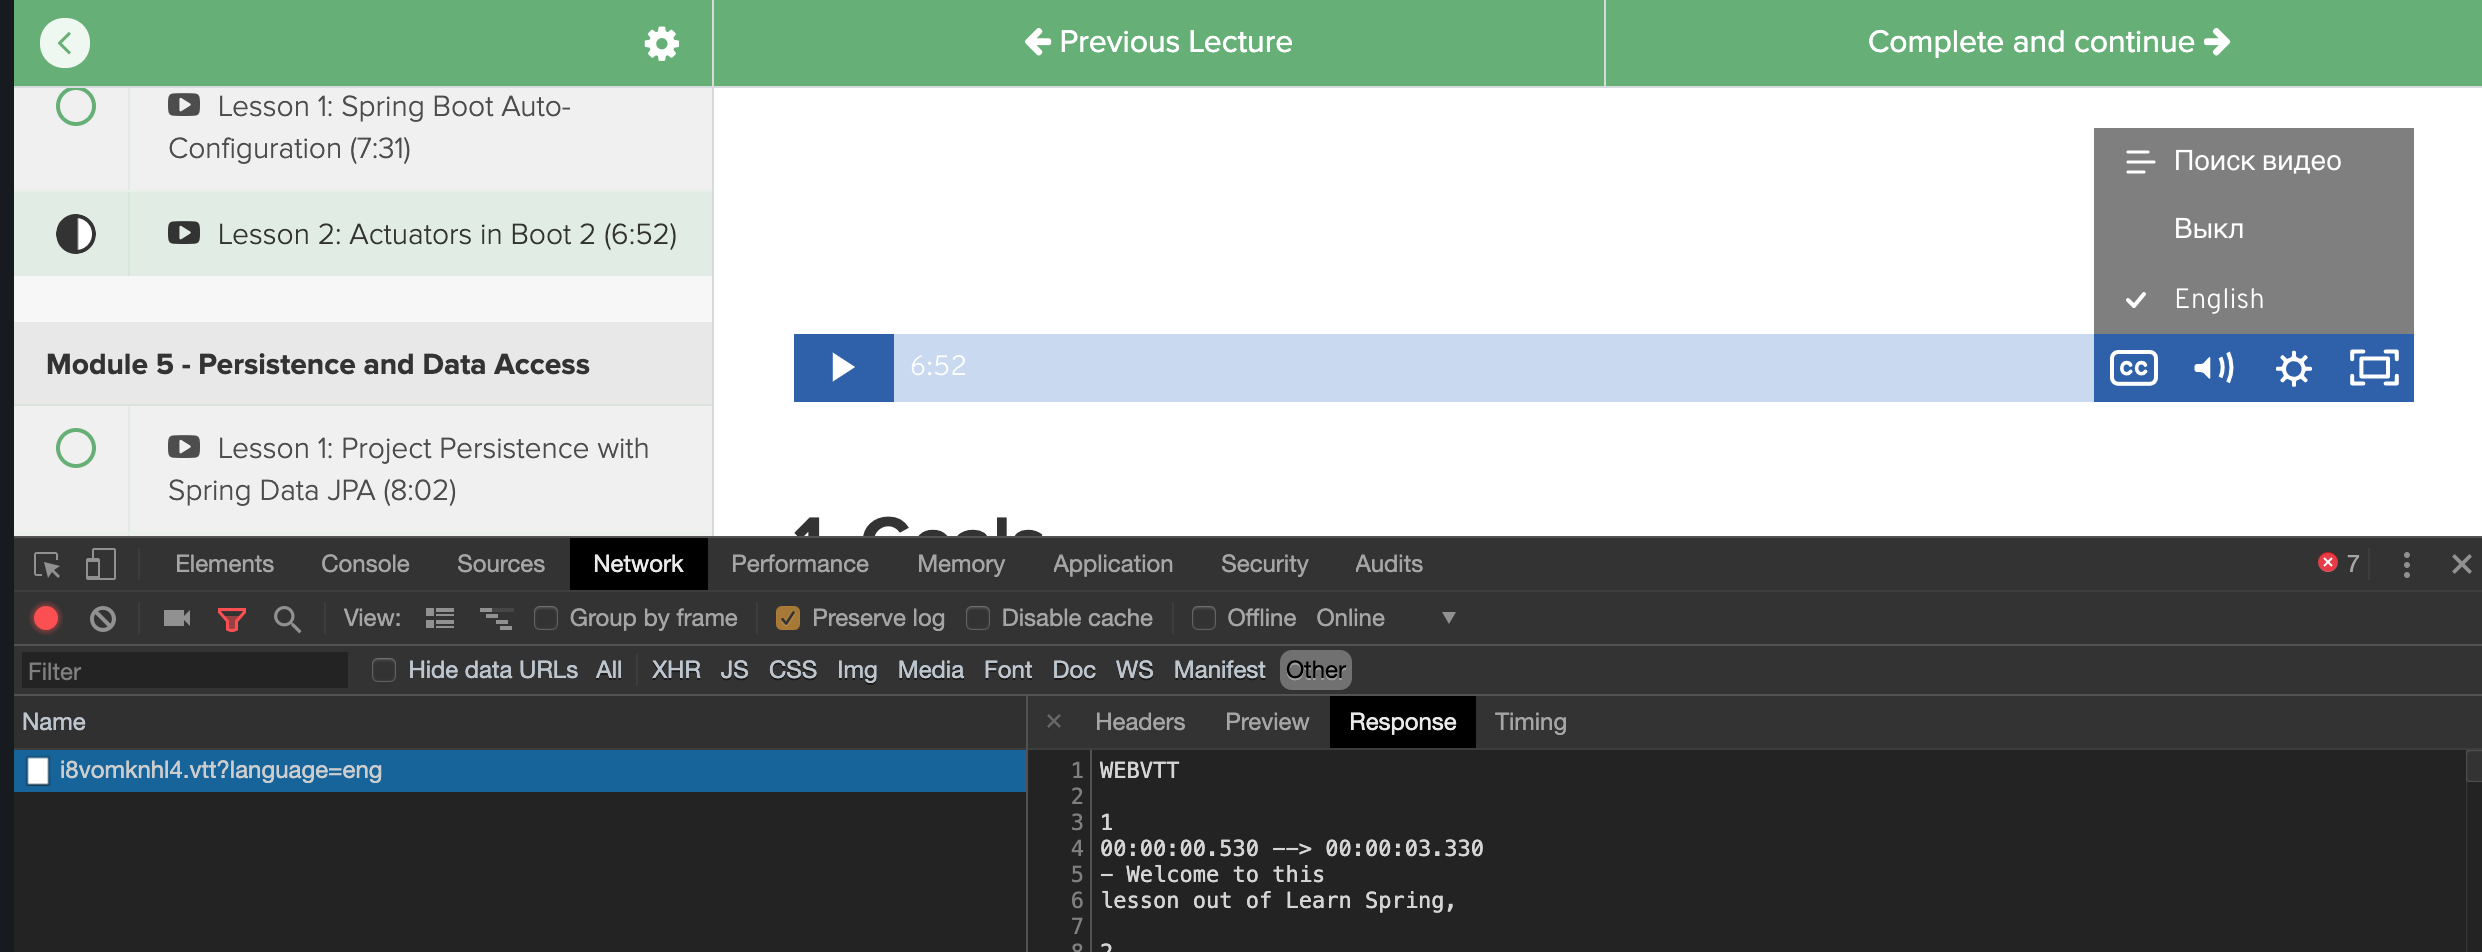The height and width of the screenshot is (952, 2482).
Task: Stop recording network log
Action: pyautogui.click(x=46, y=619)
